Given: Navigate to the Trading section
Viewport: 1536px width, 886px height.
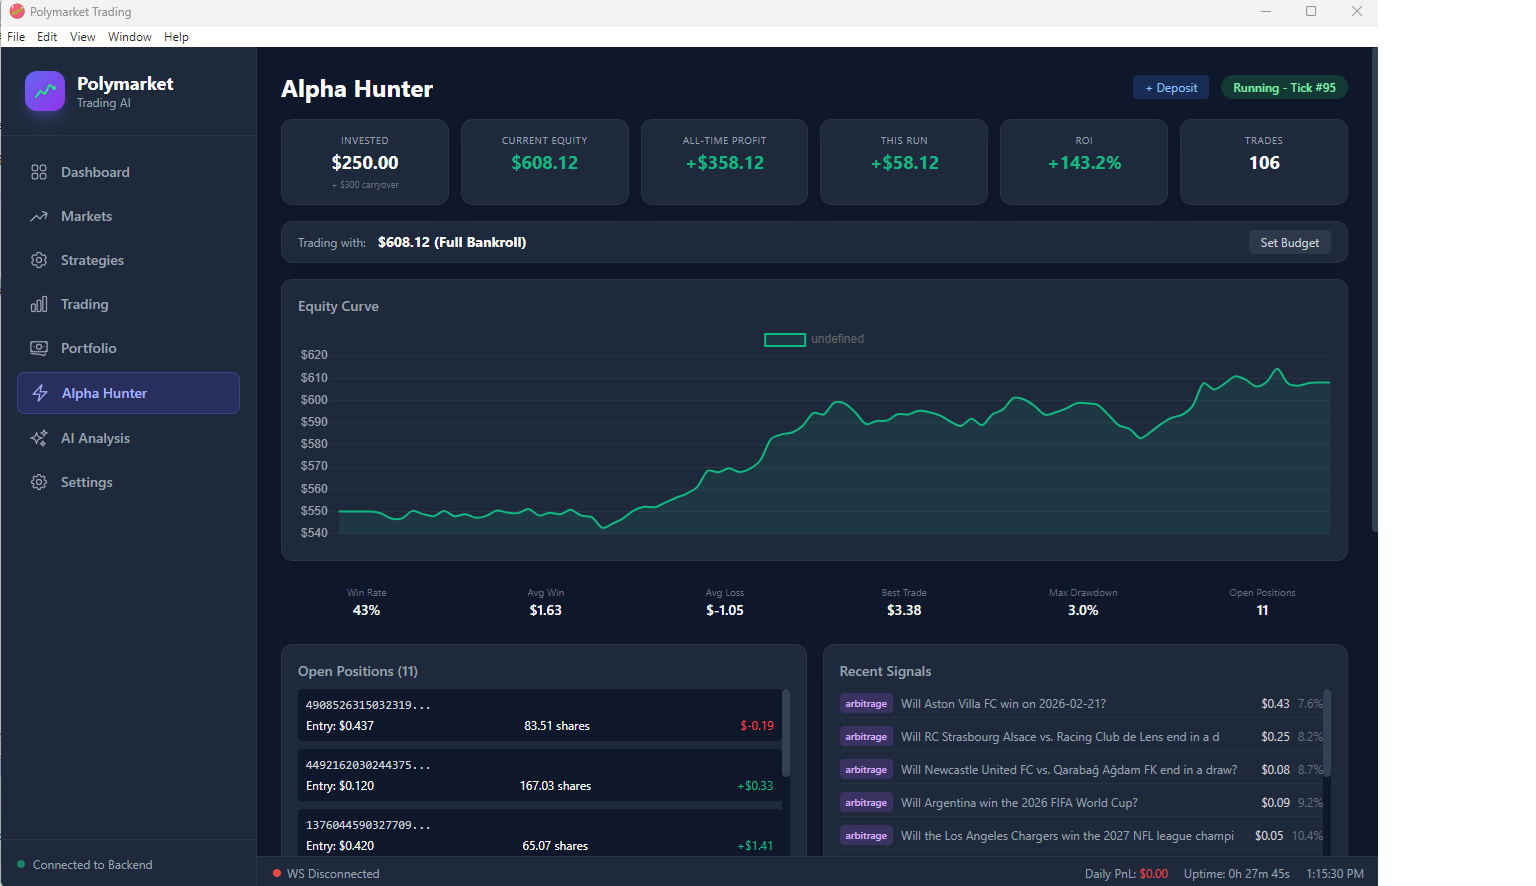Looking at the screenshot, I should [x=84, y=304].
